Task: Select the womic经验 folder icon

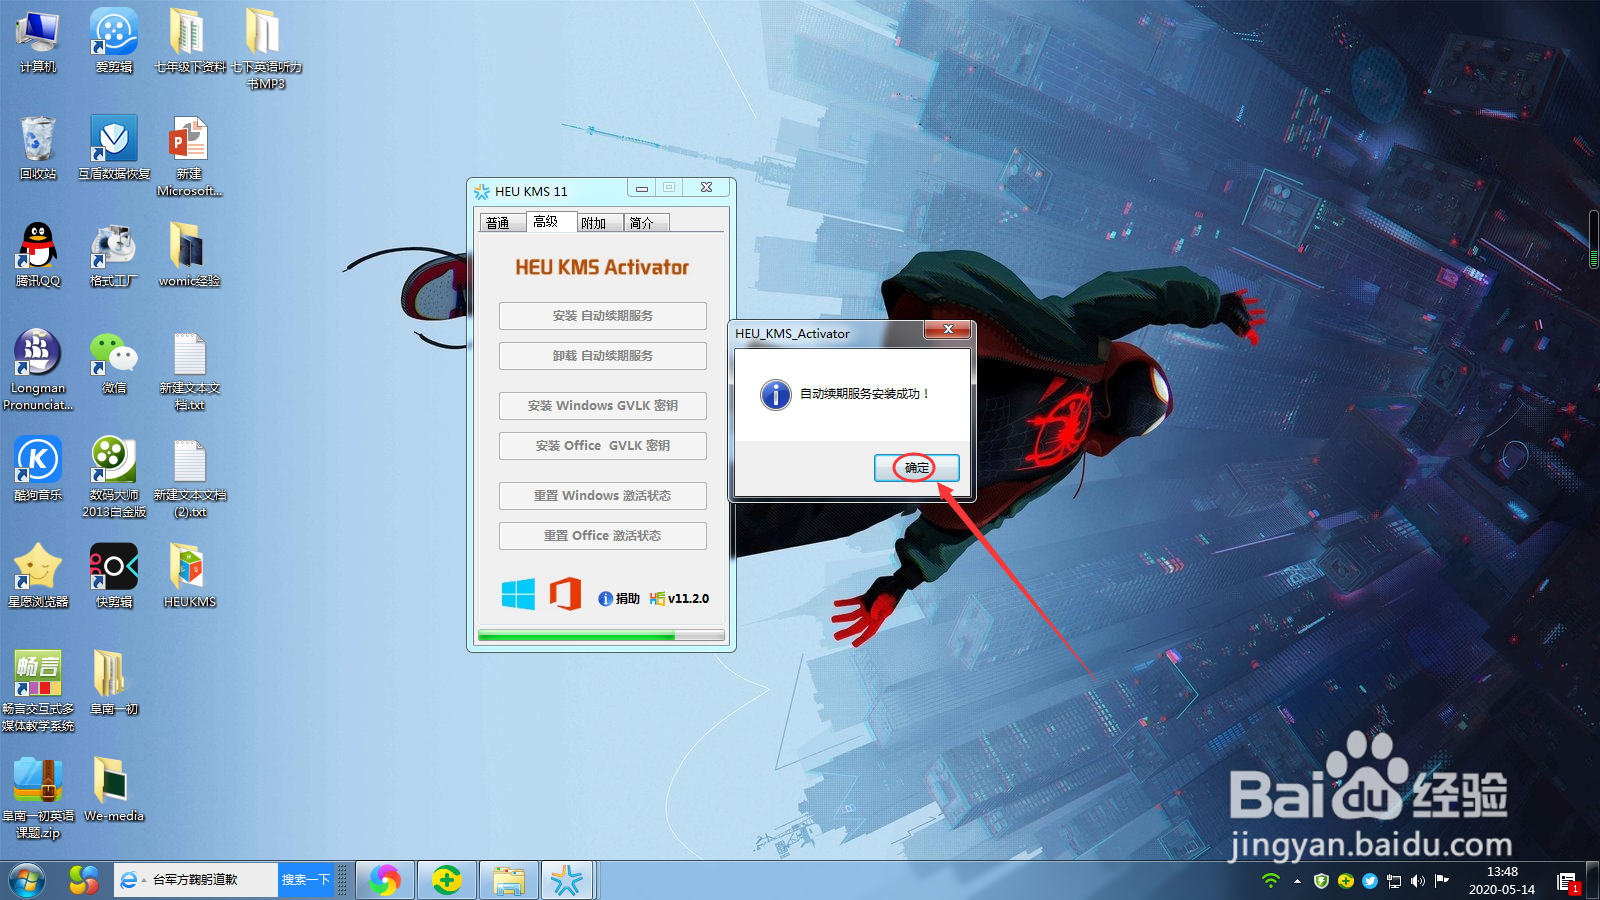Action: (x=190, y=255)
